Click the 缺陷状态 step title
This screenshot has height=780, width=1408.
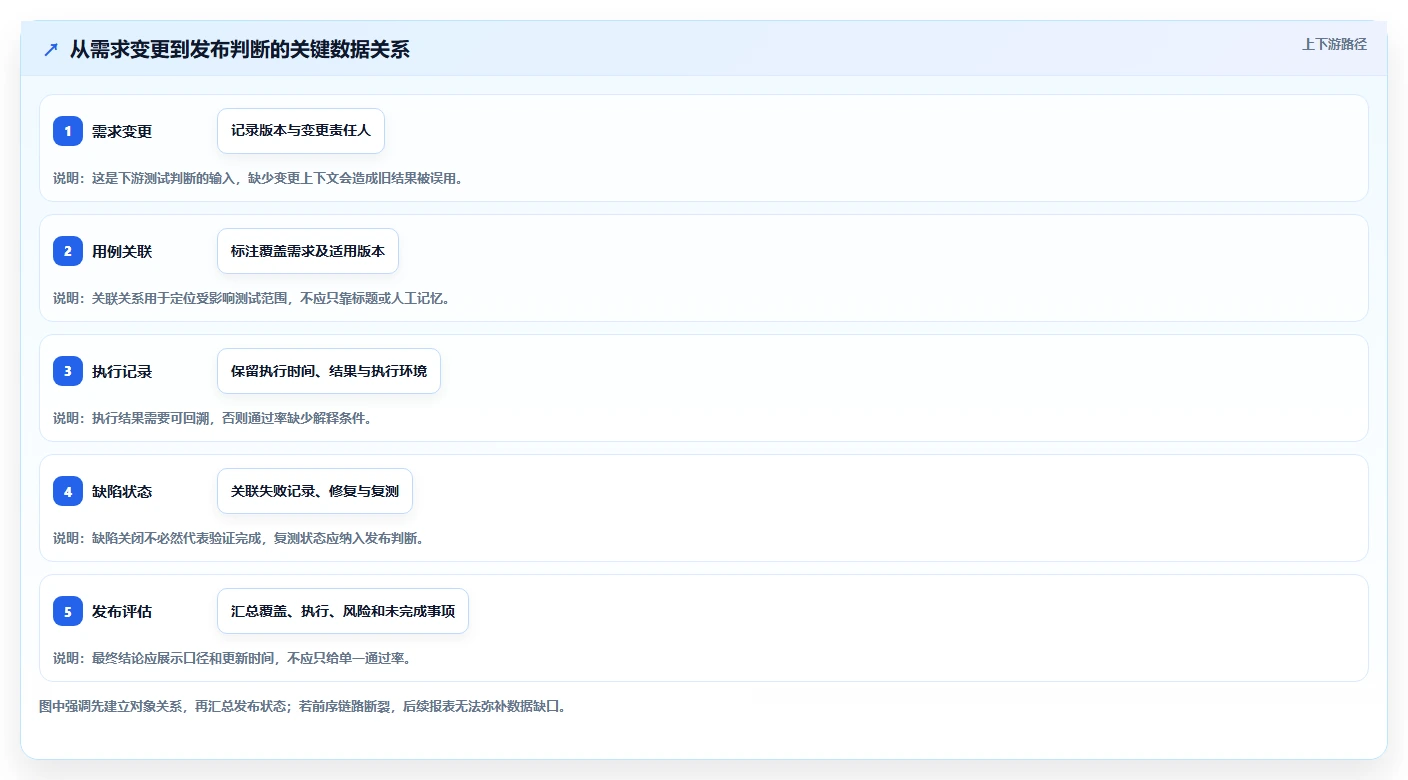point(122,491)
